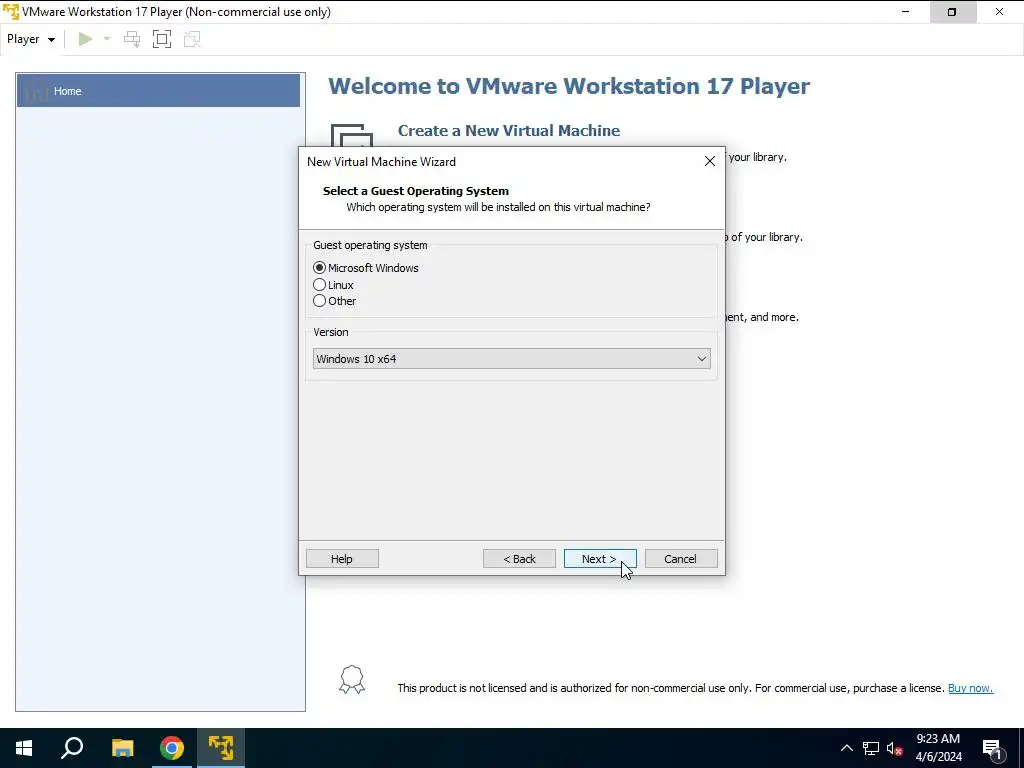1024x768 pixels.
Task: Close the New Virtual Machine Wizard dialog
Action: click(710, 161)
